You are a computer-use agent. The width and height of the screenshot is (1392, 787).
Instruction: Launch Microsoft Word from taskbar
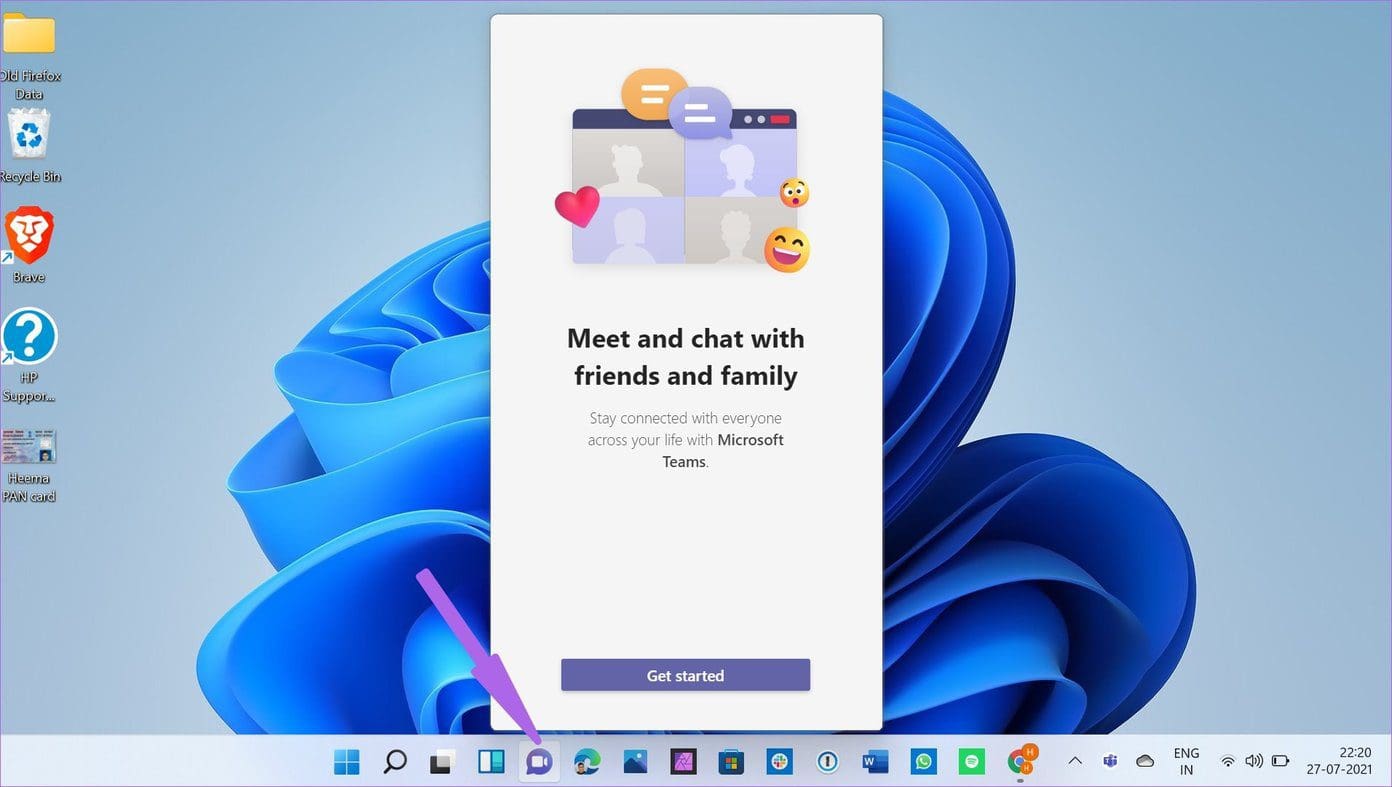pos(875,762)
